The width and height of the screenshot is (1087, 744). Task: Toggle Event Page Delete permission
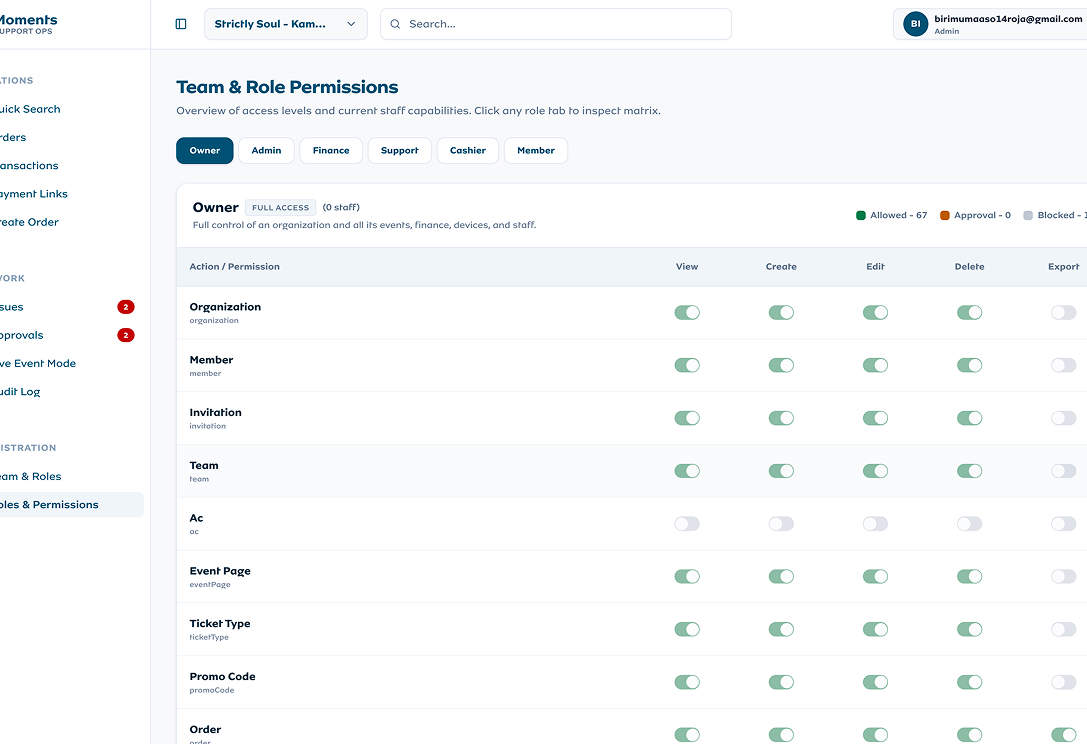click(x=970, y=576)
